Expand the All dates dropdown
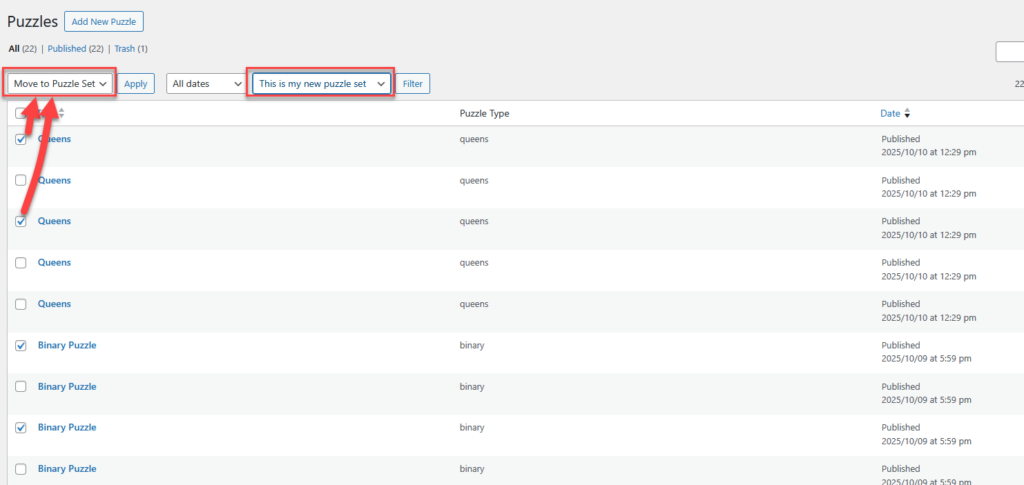The height and width of the screenshot is (485, 1024). (206, 84)
